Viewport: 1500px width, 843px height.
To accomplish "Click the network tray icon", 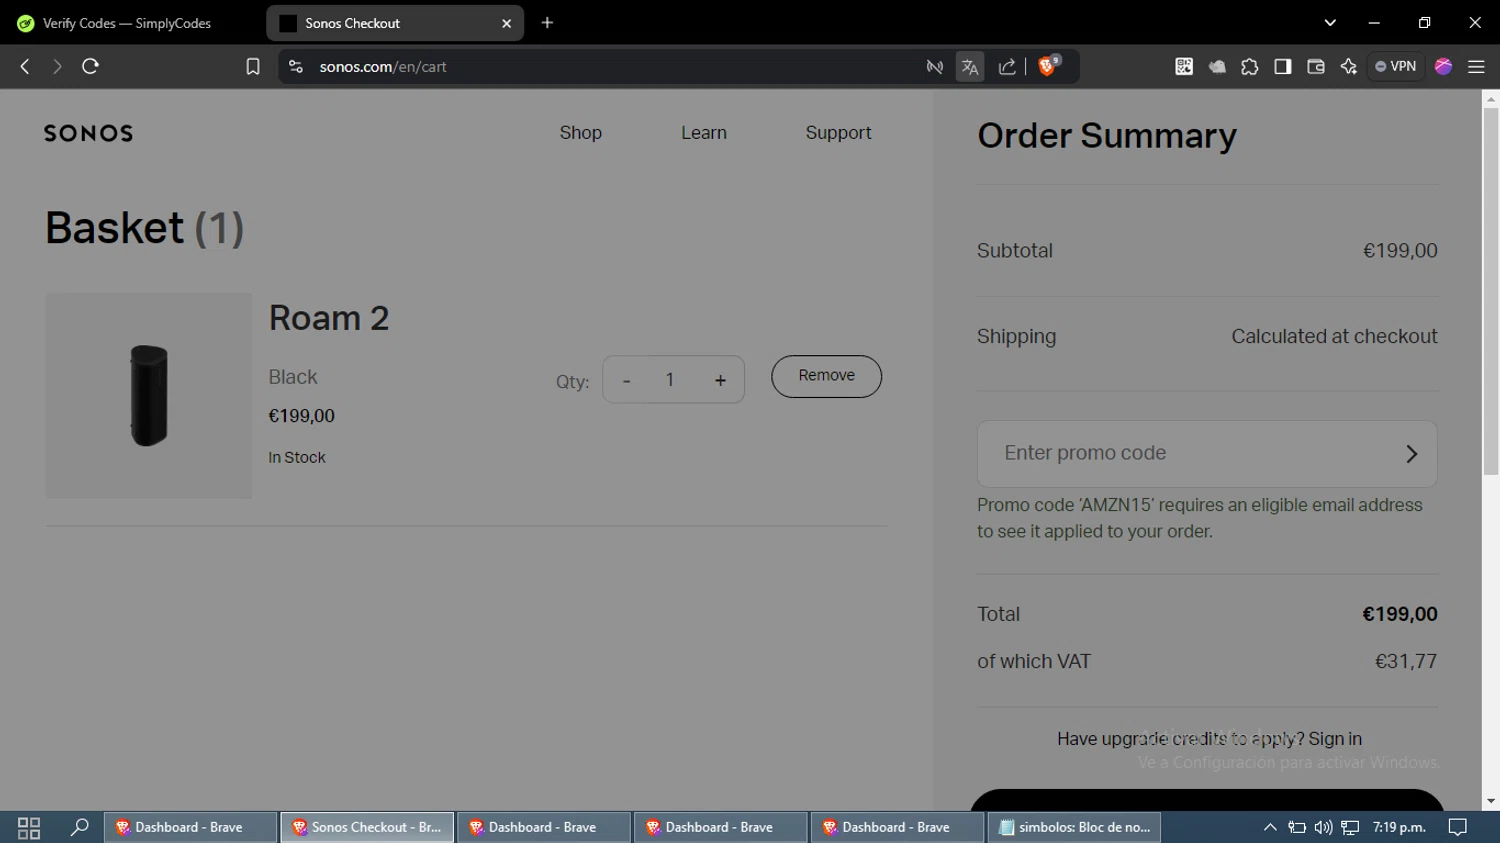I will click(1350, 827).
